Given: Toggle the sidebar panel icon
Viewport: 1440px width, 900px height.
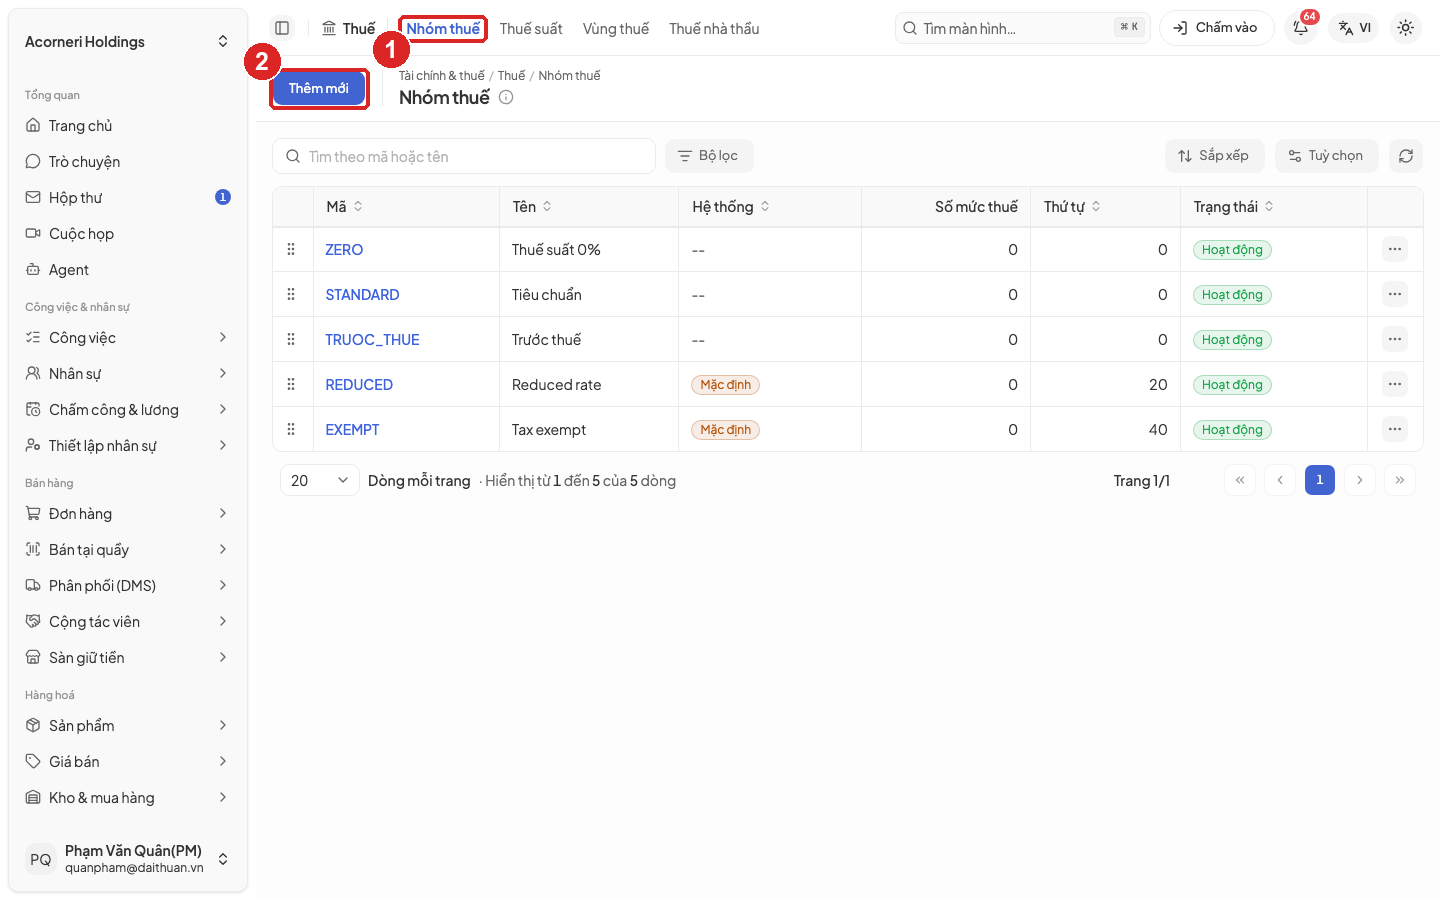Looking at the screenshot, I should click(282, 28).
